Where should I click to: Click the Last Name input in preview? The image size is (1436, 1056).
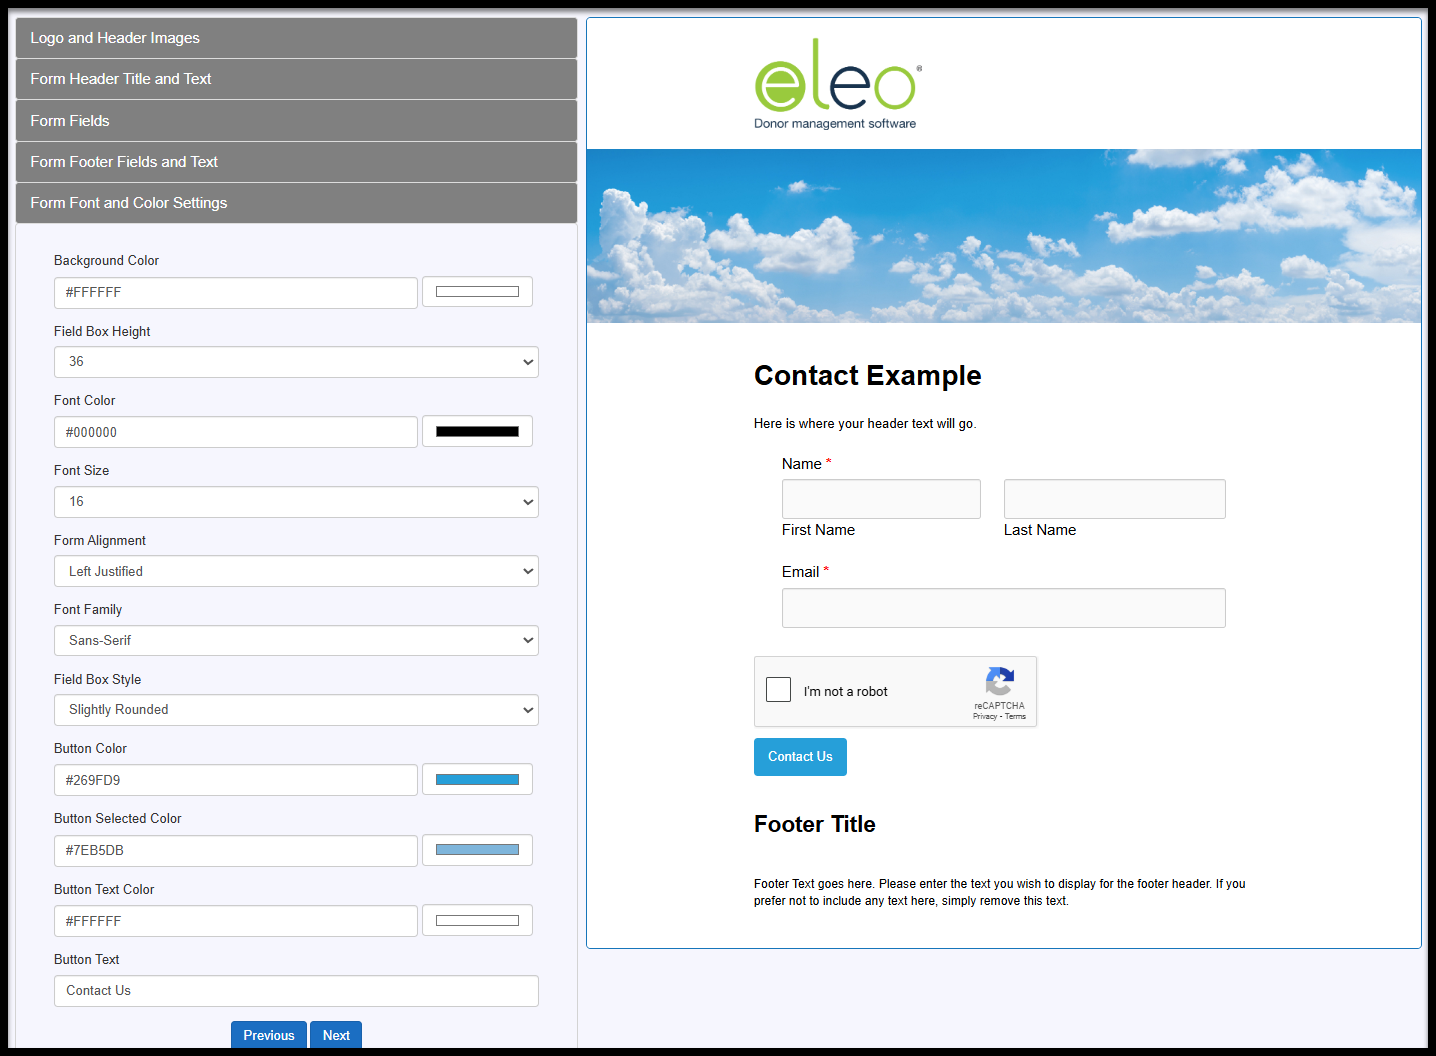click(1115, 499)
